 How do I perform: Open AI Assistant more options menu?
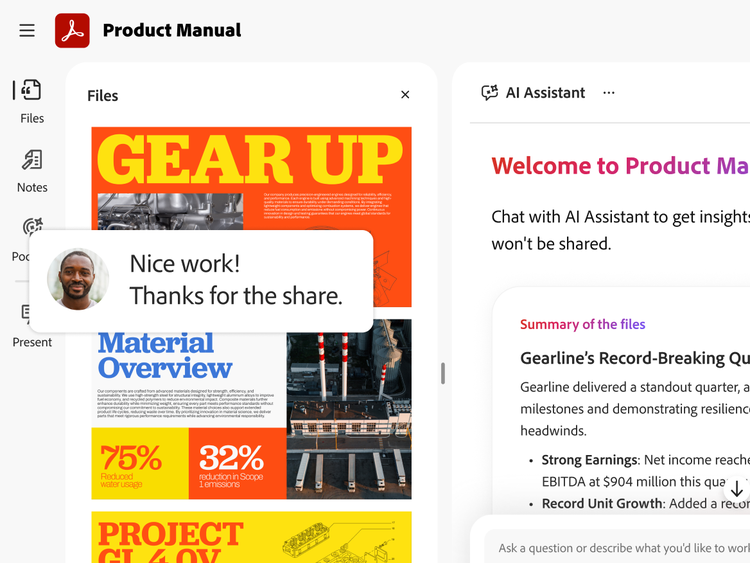point(609,92)
